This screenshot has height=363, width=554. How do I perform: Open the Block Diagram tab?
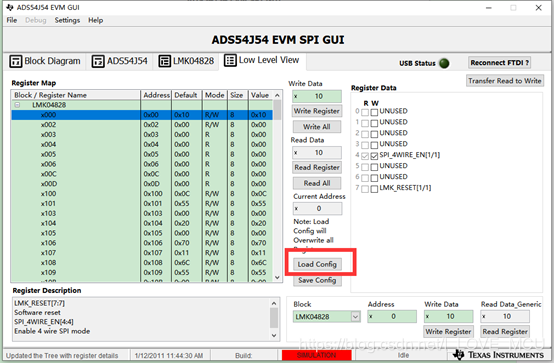pyautogui.click(x=45, y=61)
